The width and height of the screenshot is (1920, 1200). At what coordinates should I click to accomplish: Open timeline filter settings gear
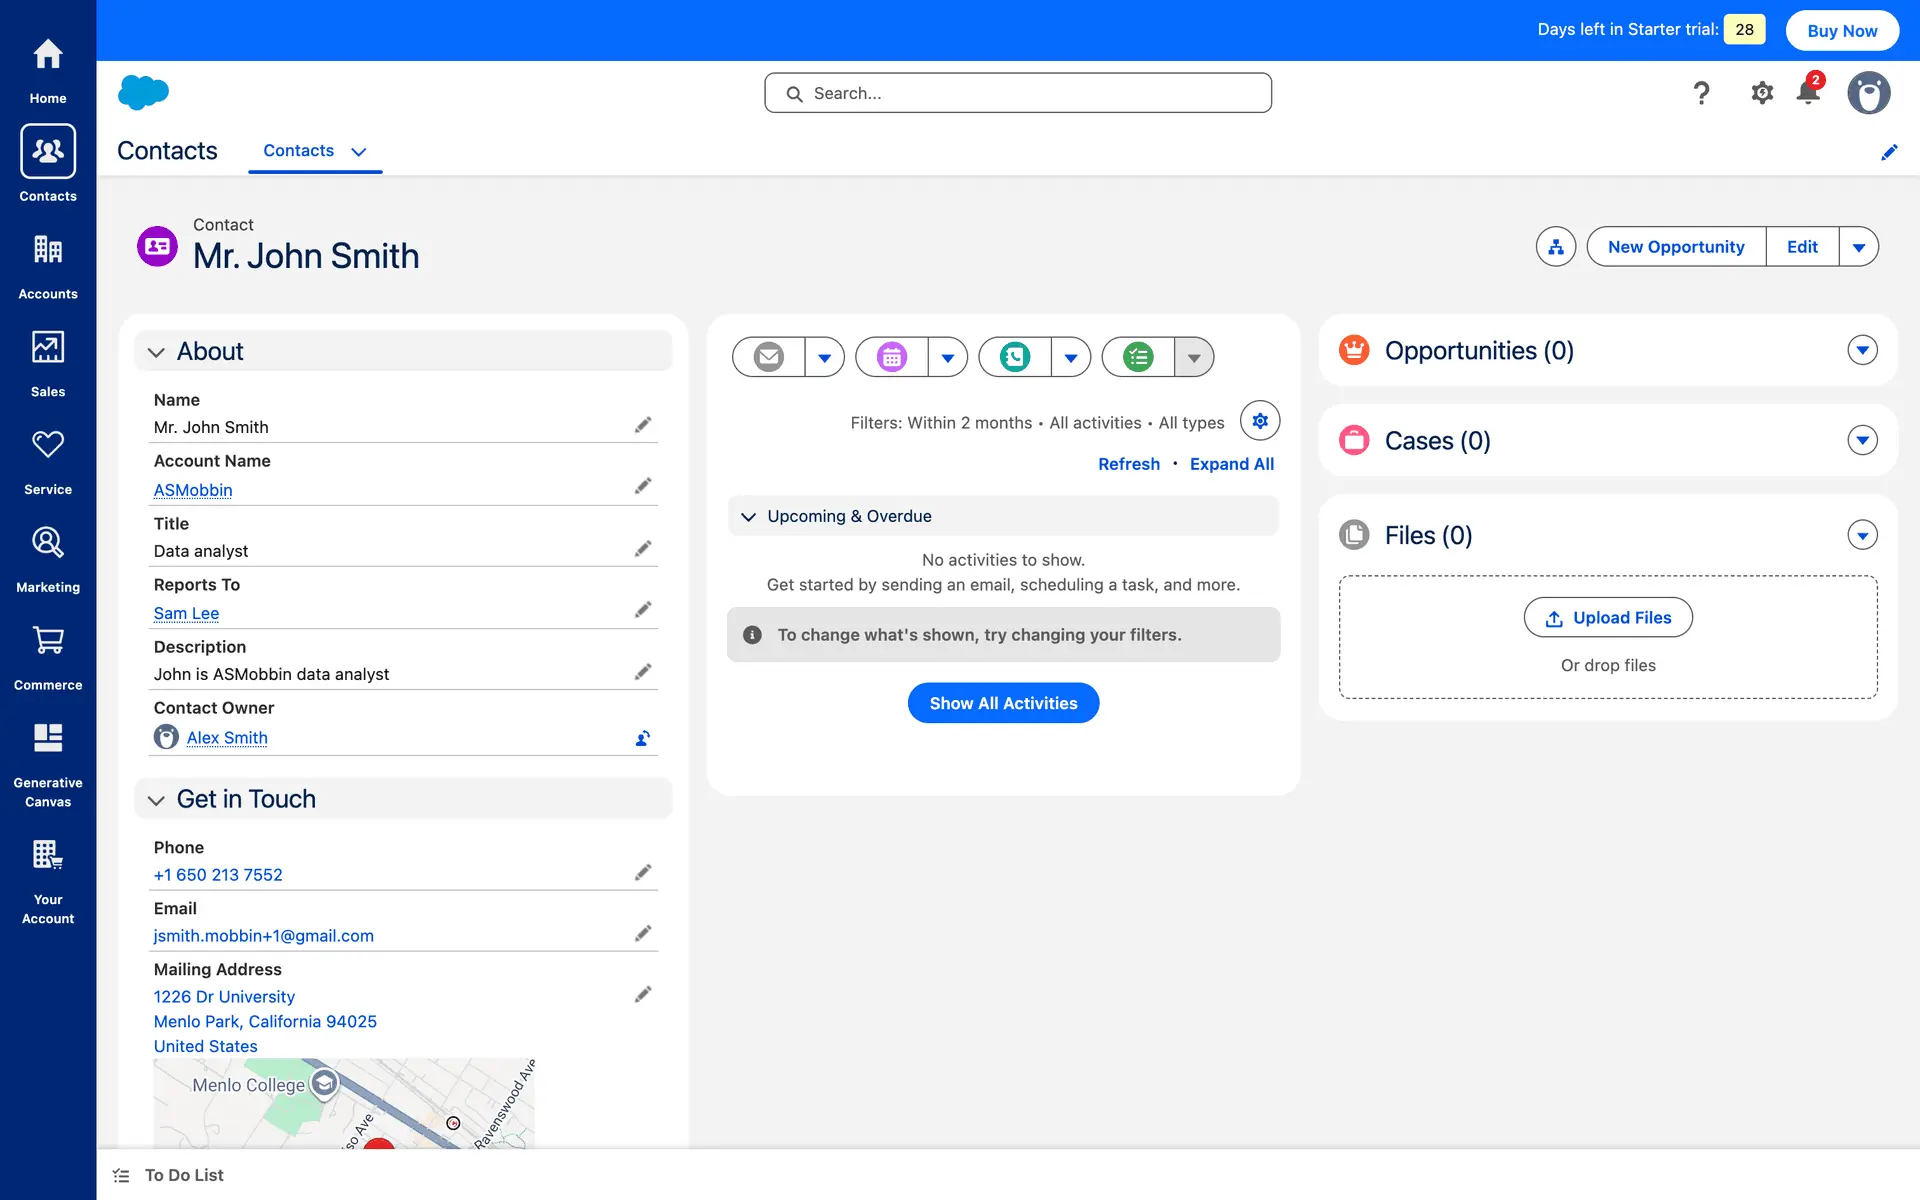click(x=1260, y=421)
